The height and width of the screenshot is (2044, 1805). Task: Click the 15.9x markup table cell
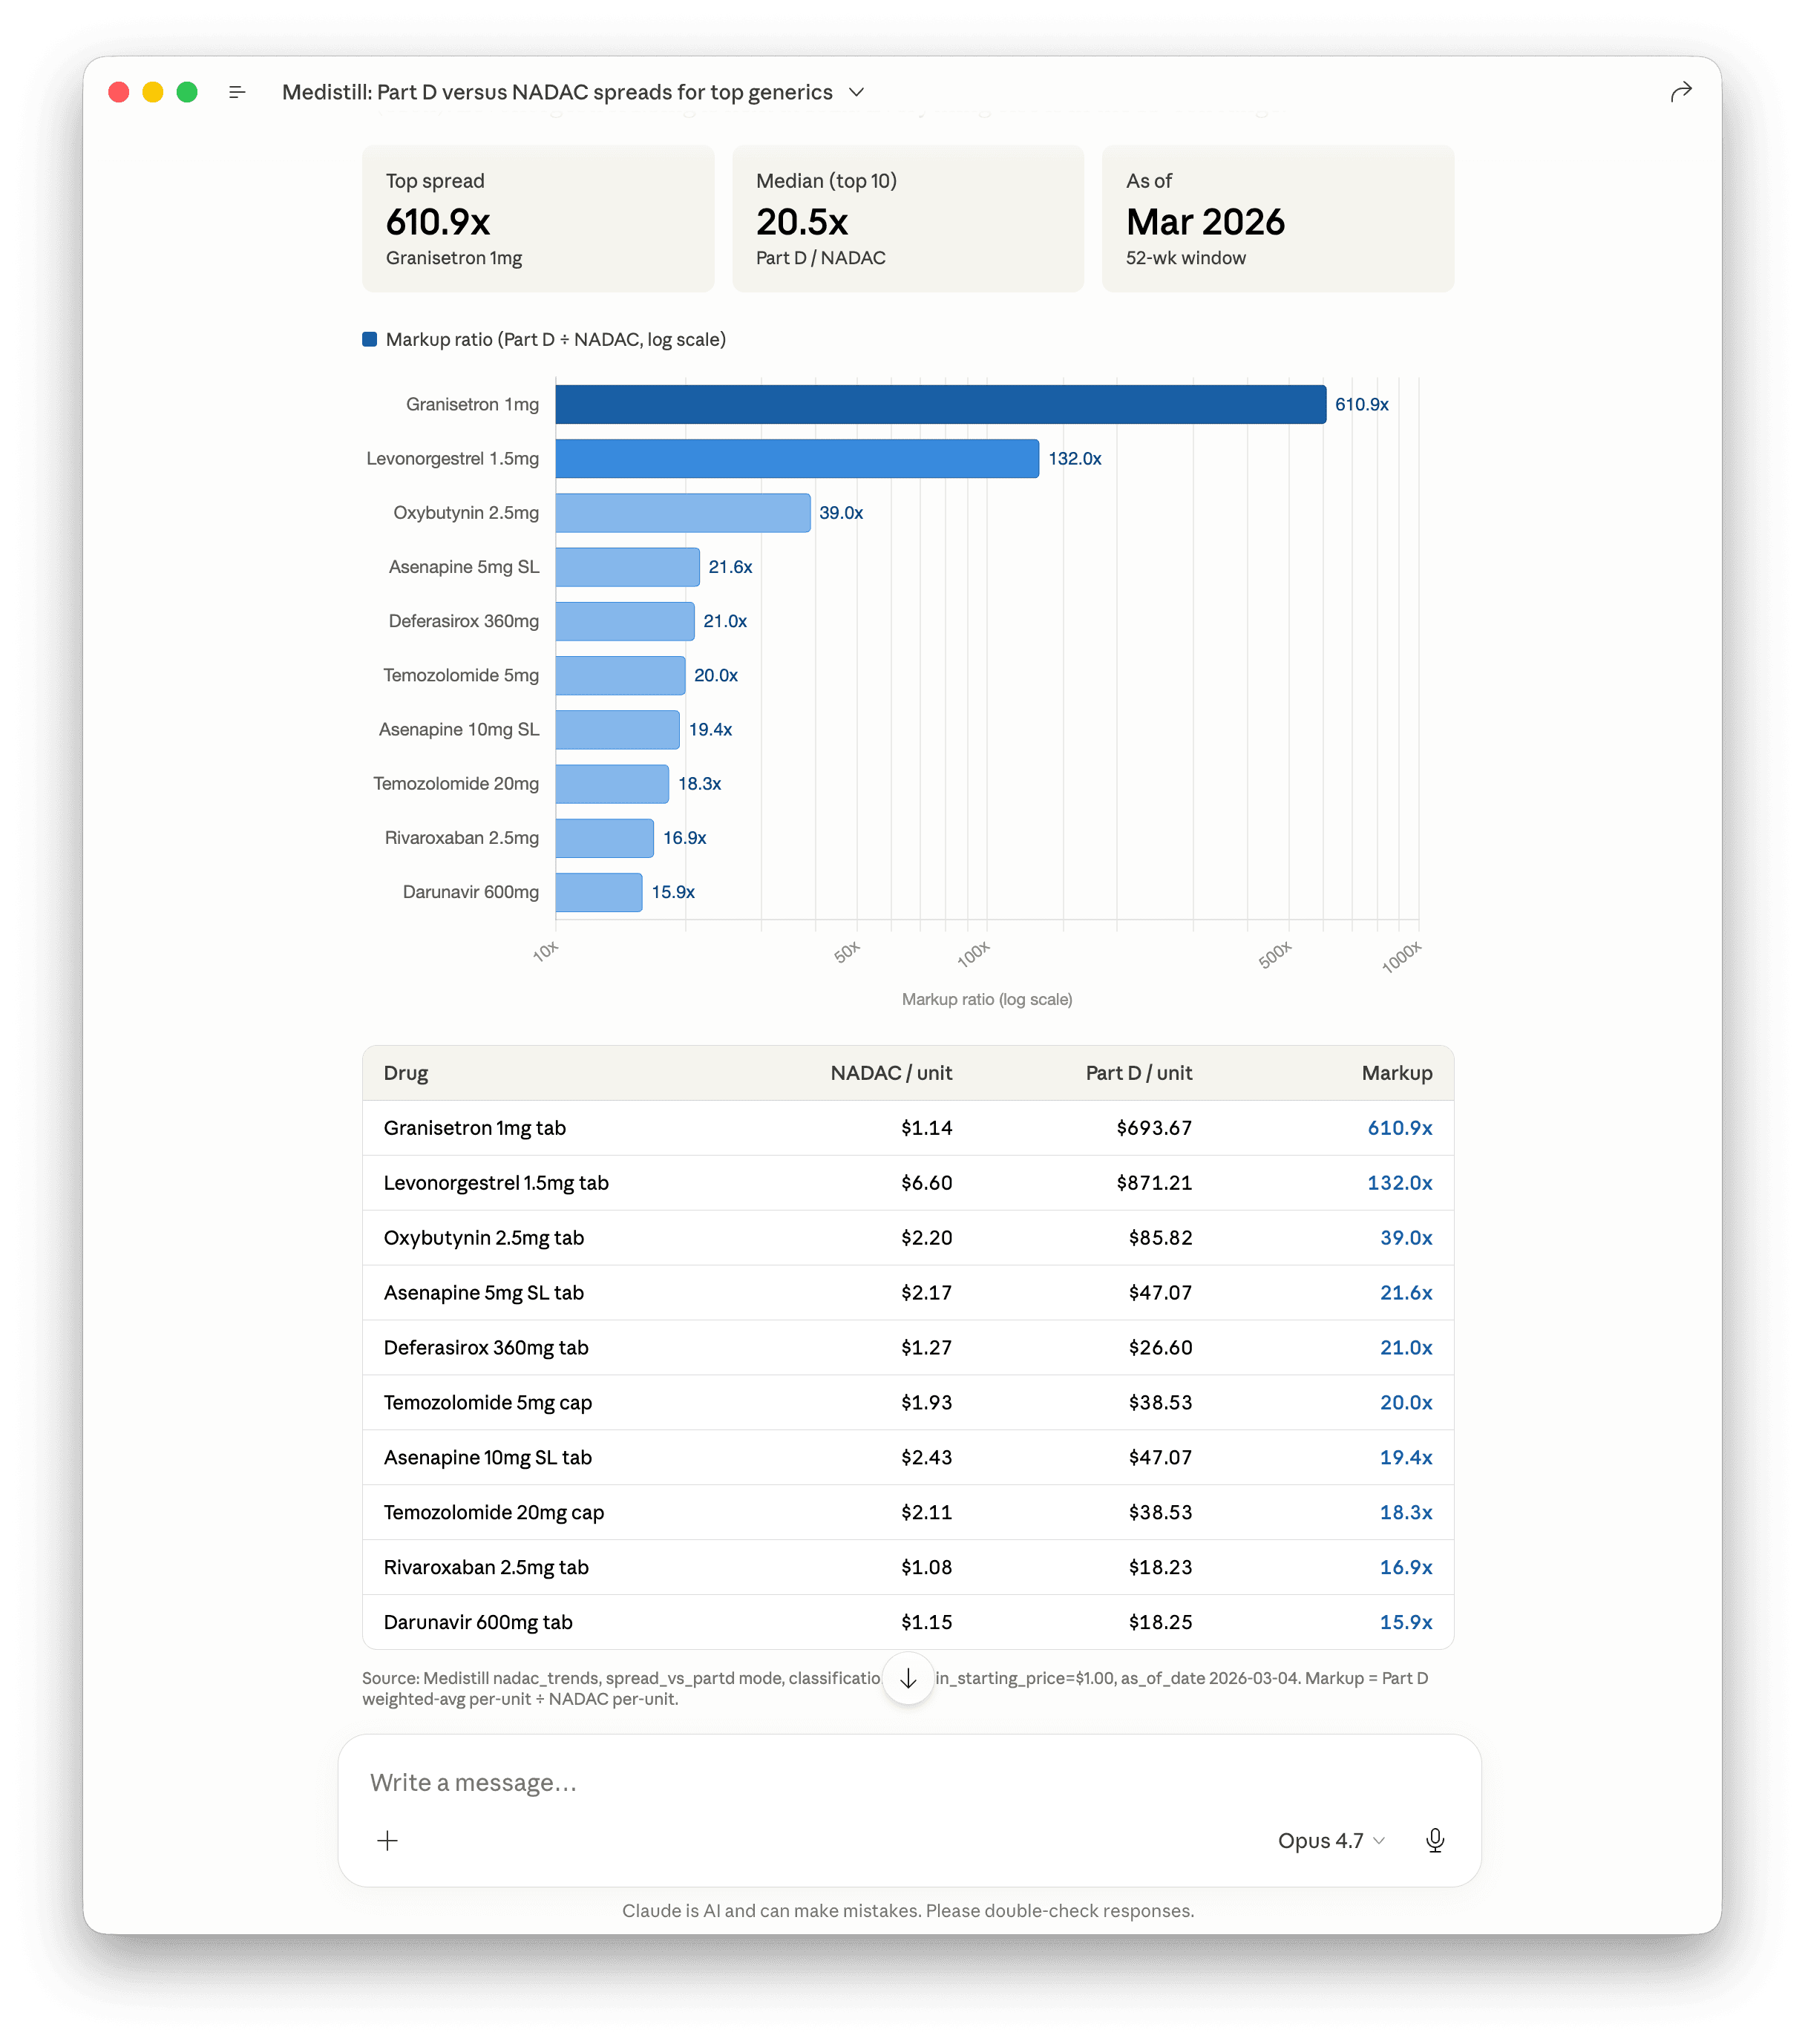coord(1406,1622)
